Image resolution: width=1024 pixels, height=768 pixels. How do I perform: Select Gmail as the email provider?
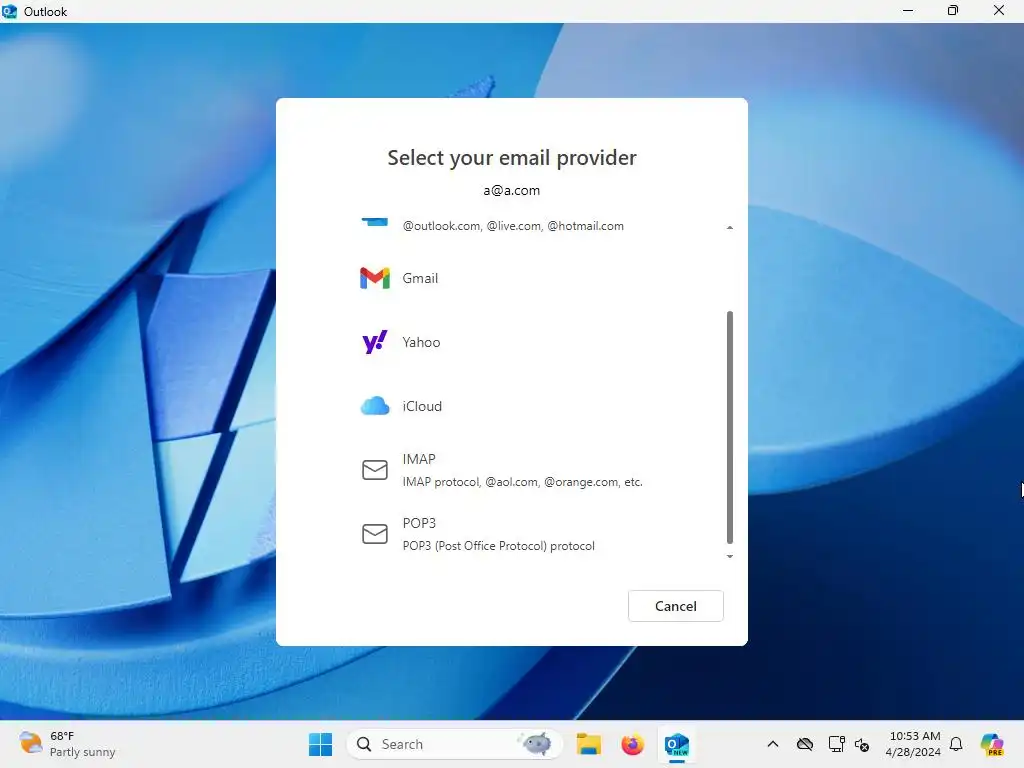tap(420, 278)
